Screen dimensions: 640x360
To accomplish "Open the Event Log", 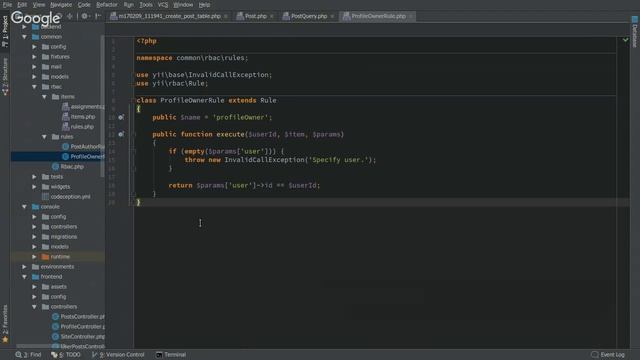I will coord(608,355).
